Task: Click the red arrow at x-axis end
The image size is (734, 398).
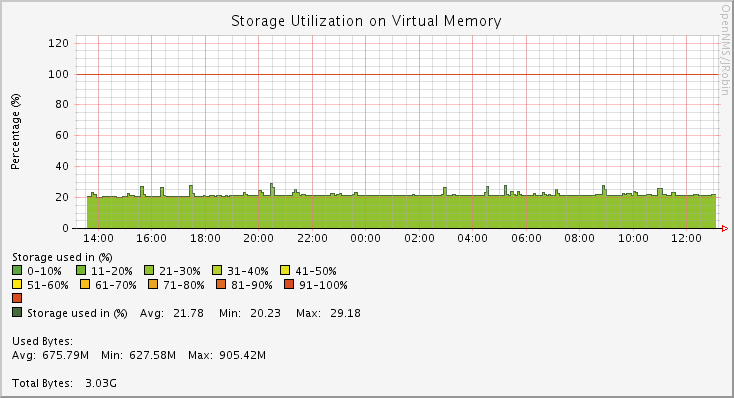Action: coord(725,228)
